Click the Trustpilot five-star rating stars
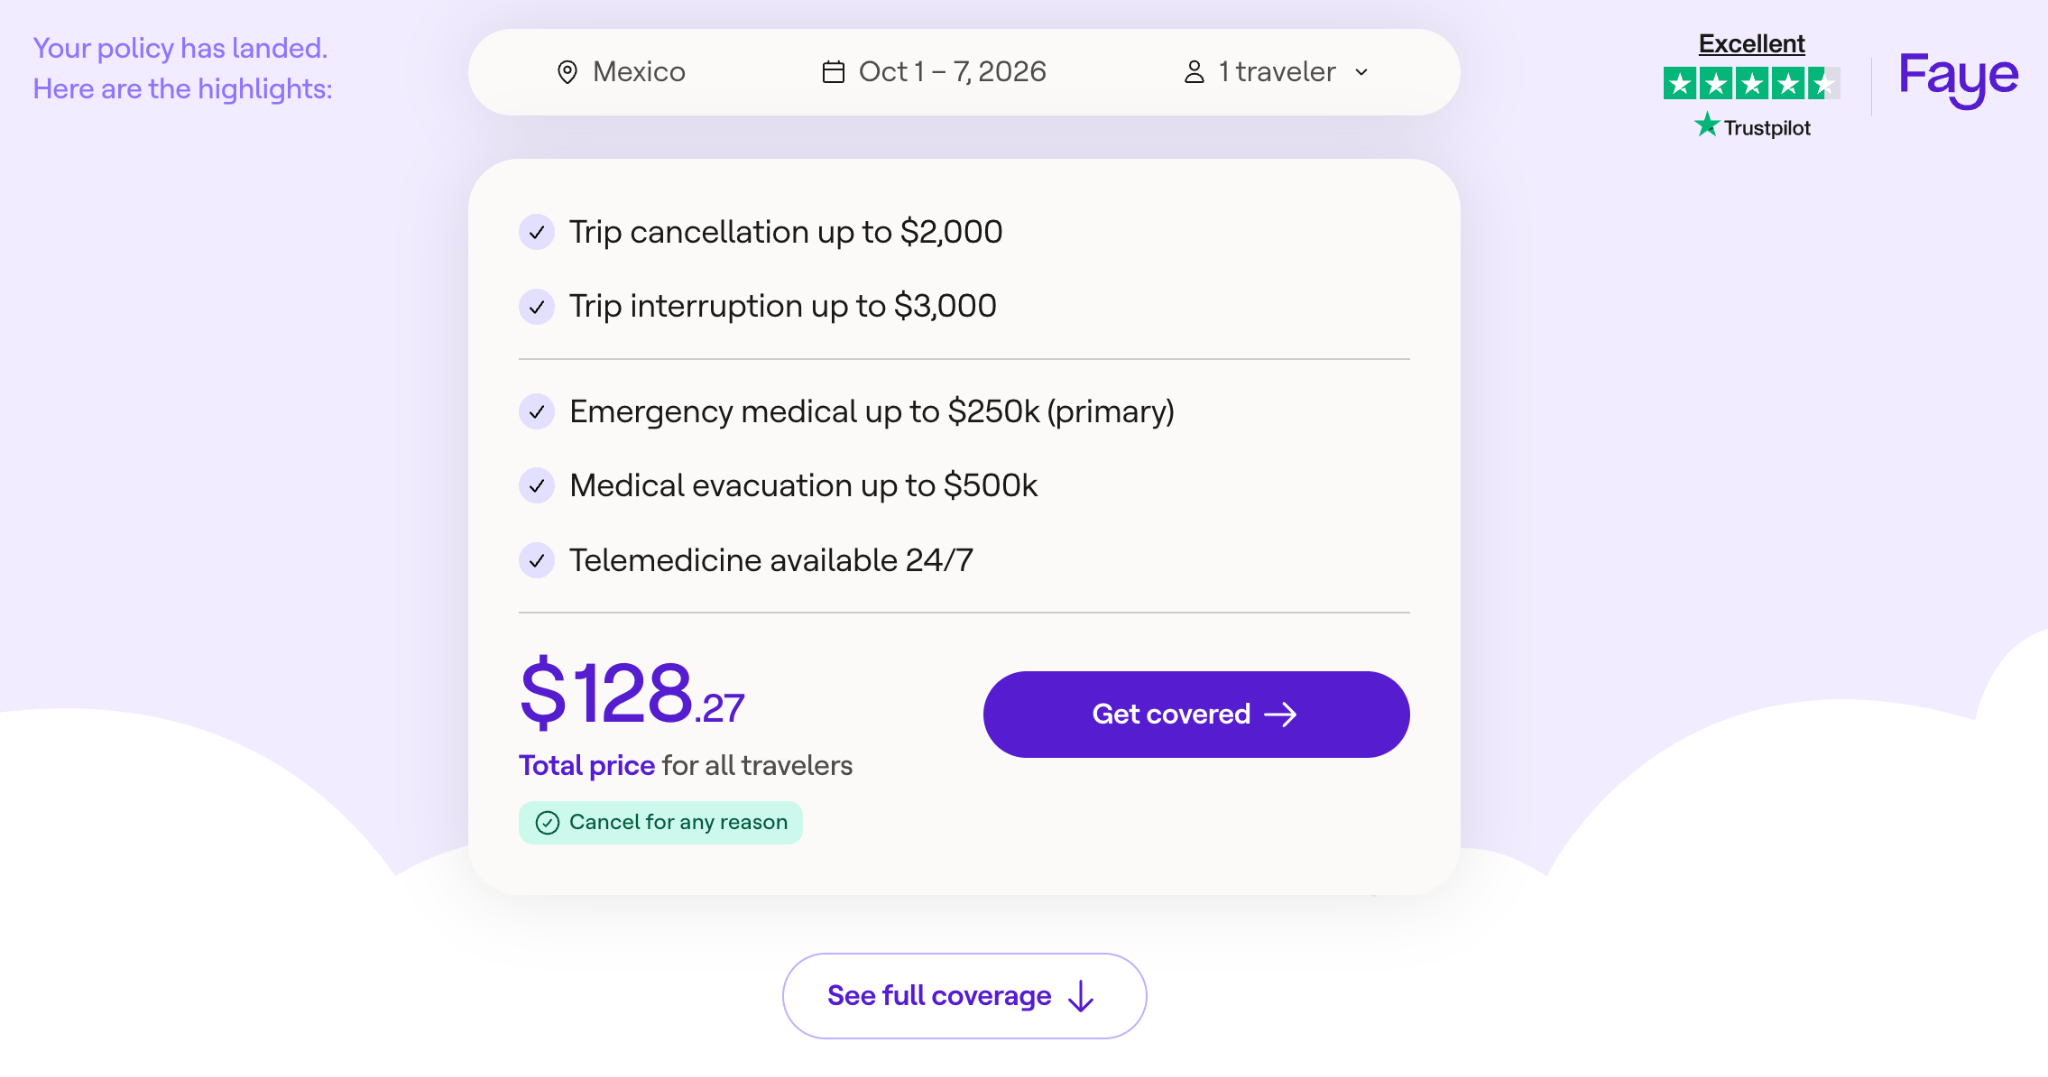Image resolution: width=2048 pixels, height=1077 pixels. coord(1751,83)
